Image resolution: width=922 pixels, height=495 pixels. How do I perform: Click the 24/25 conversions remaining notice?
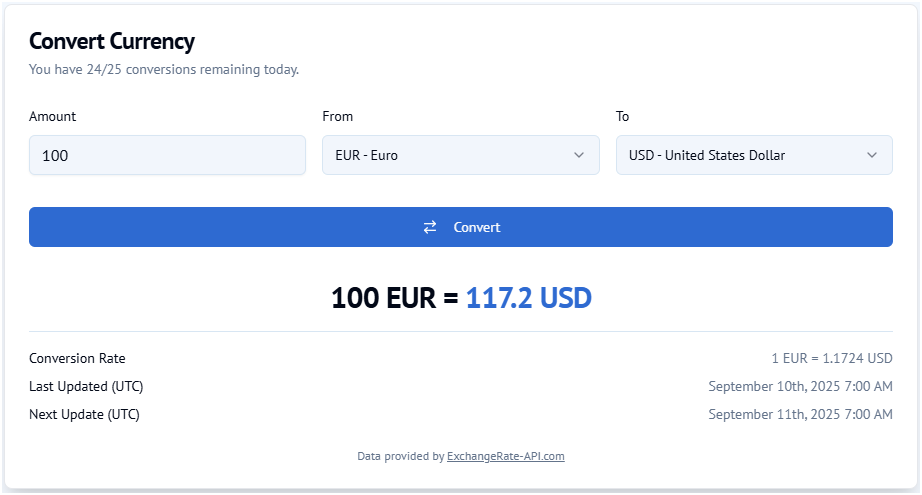[x=164, y=70]
